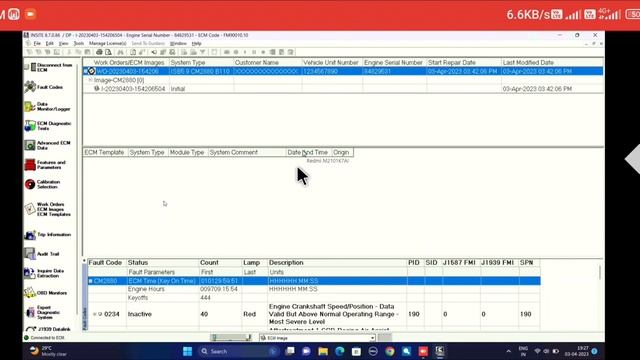
Task: Click the Inactive status of fault 0234
Action: [x=140, y=314]
